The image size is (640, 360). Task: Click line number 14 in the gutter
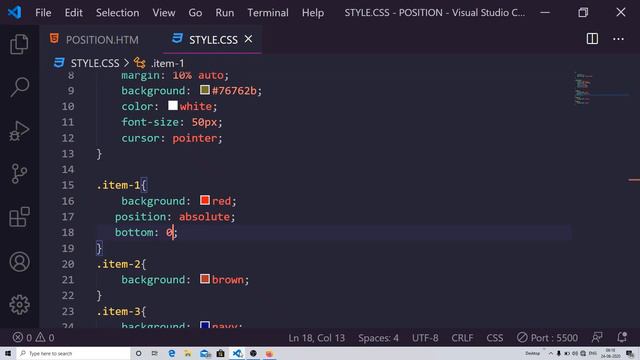pos(68,169)
